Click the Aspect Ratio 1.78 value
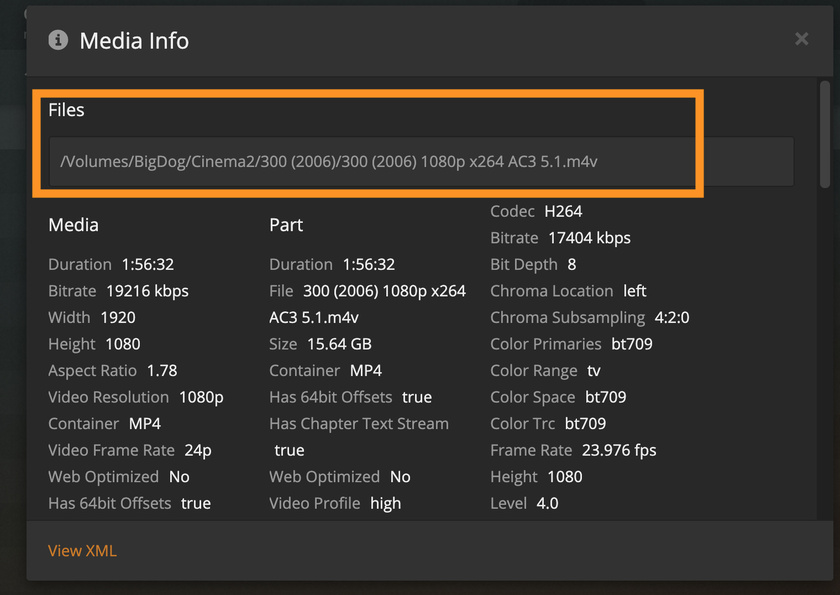Screen dimensions: 840x595 162,370
